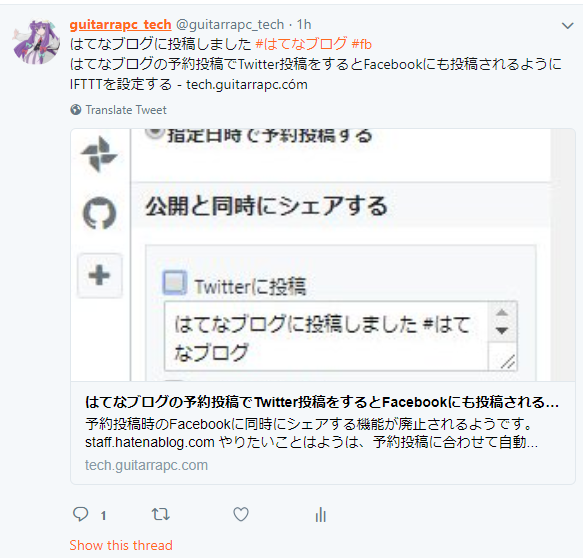
Task: Click the plus icon button in card image
Action: point(99,275)
